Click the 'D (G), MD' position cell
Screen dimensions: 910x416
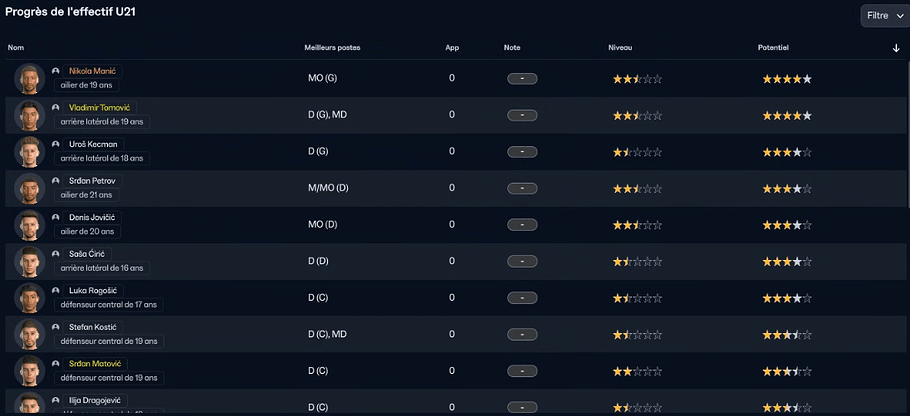pyautogui.click(x=327, y=115)
